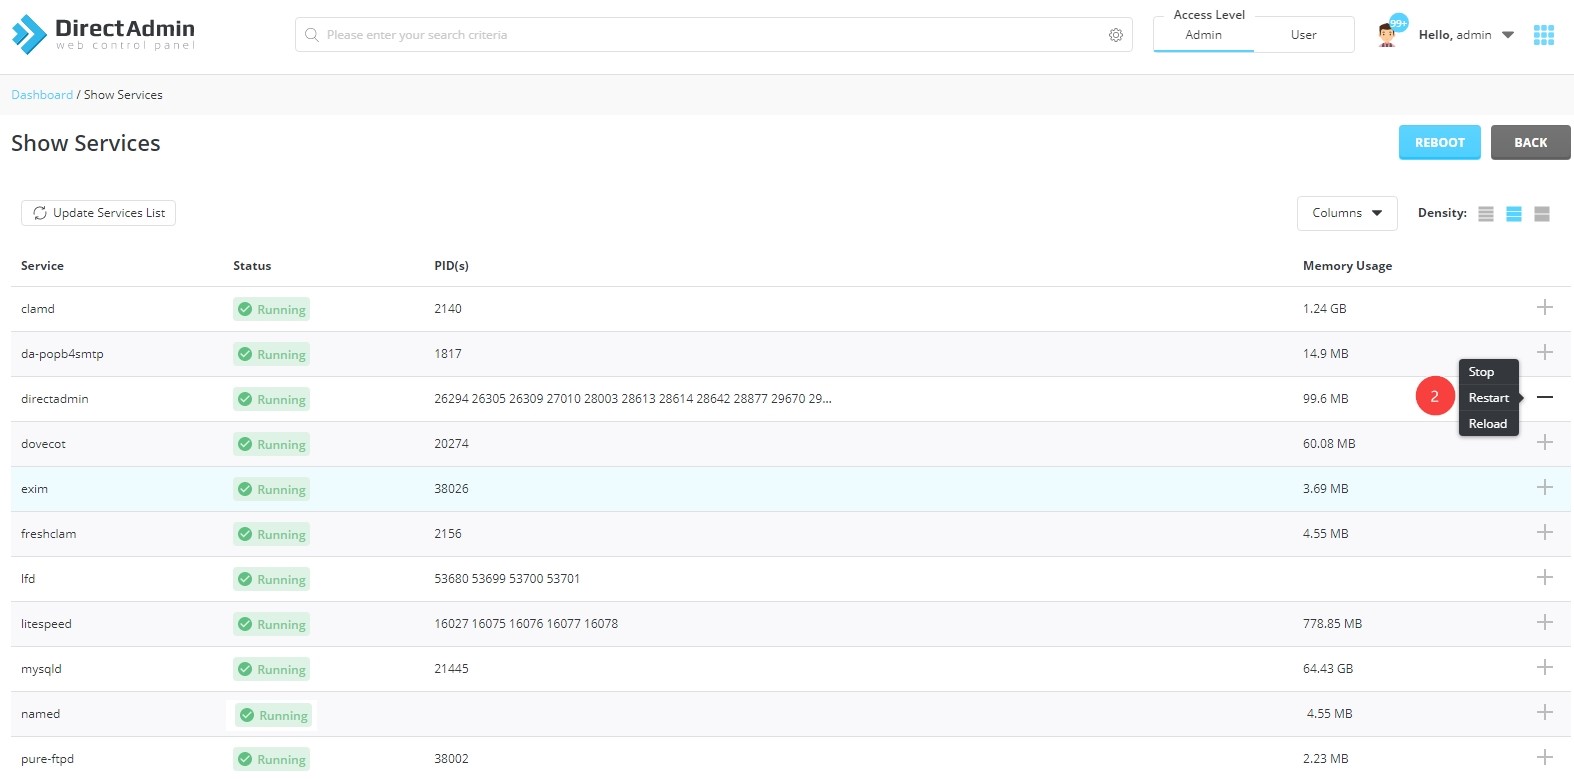
Task: Select large density icon
Action: pos(1542,214)
